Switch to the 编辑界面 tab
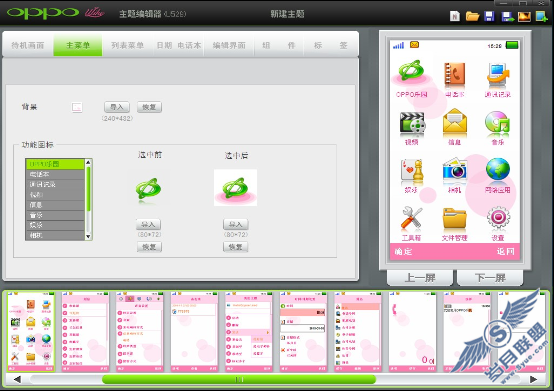The width and height of the screenshot is (554, 391). 229,45
